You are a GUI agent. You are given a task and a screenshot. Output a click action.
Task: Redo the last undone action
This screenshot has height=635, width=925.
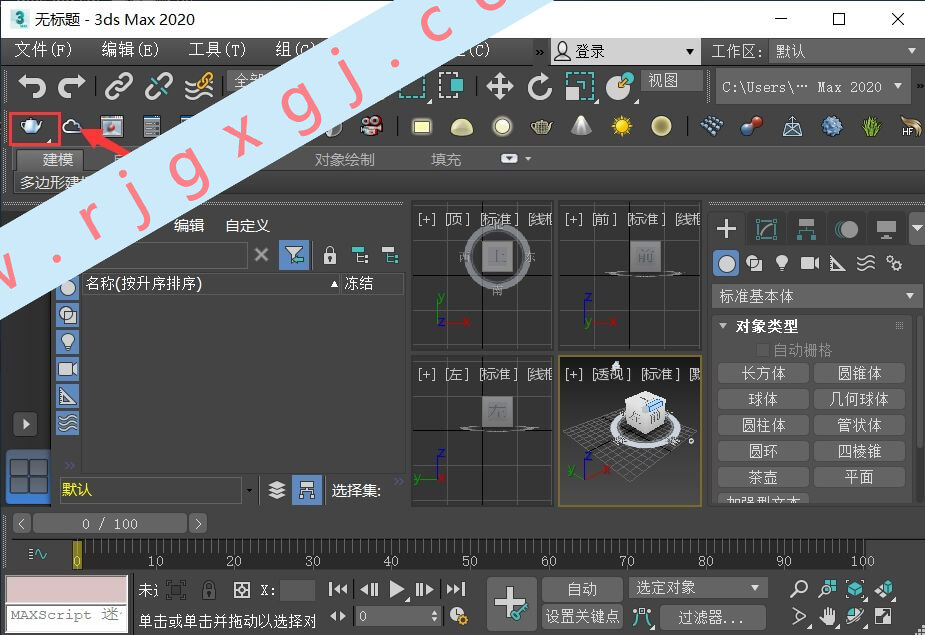point(71,87)
